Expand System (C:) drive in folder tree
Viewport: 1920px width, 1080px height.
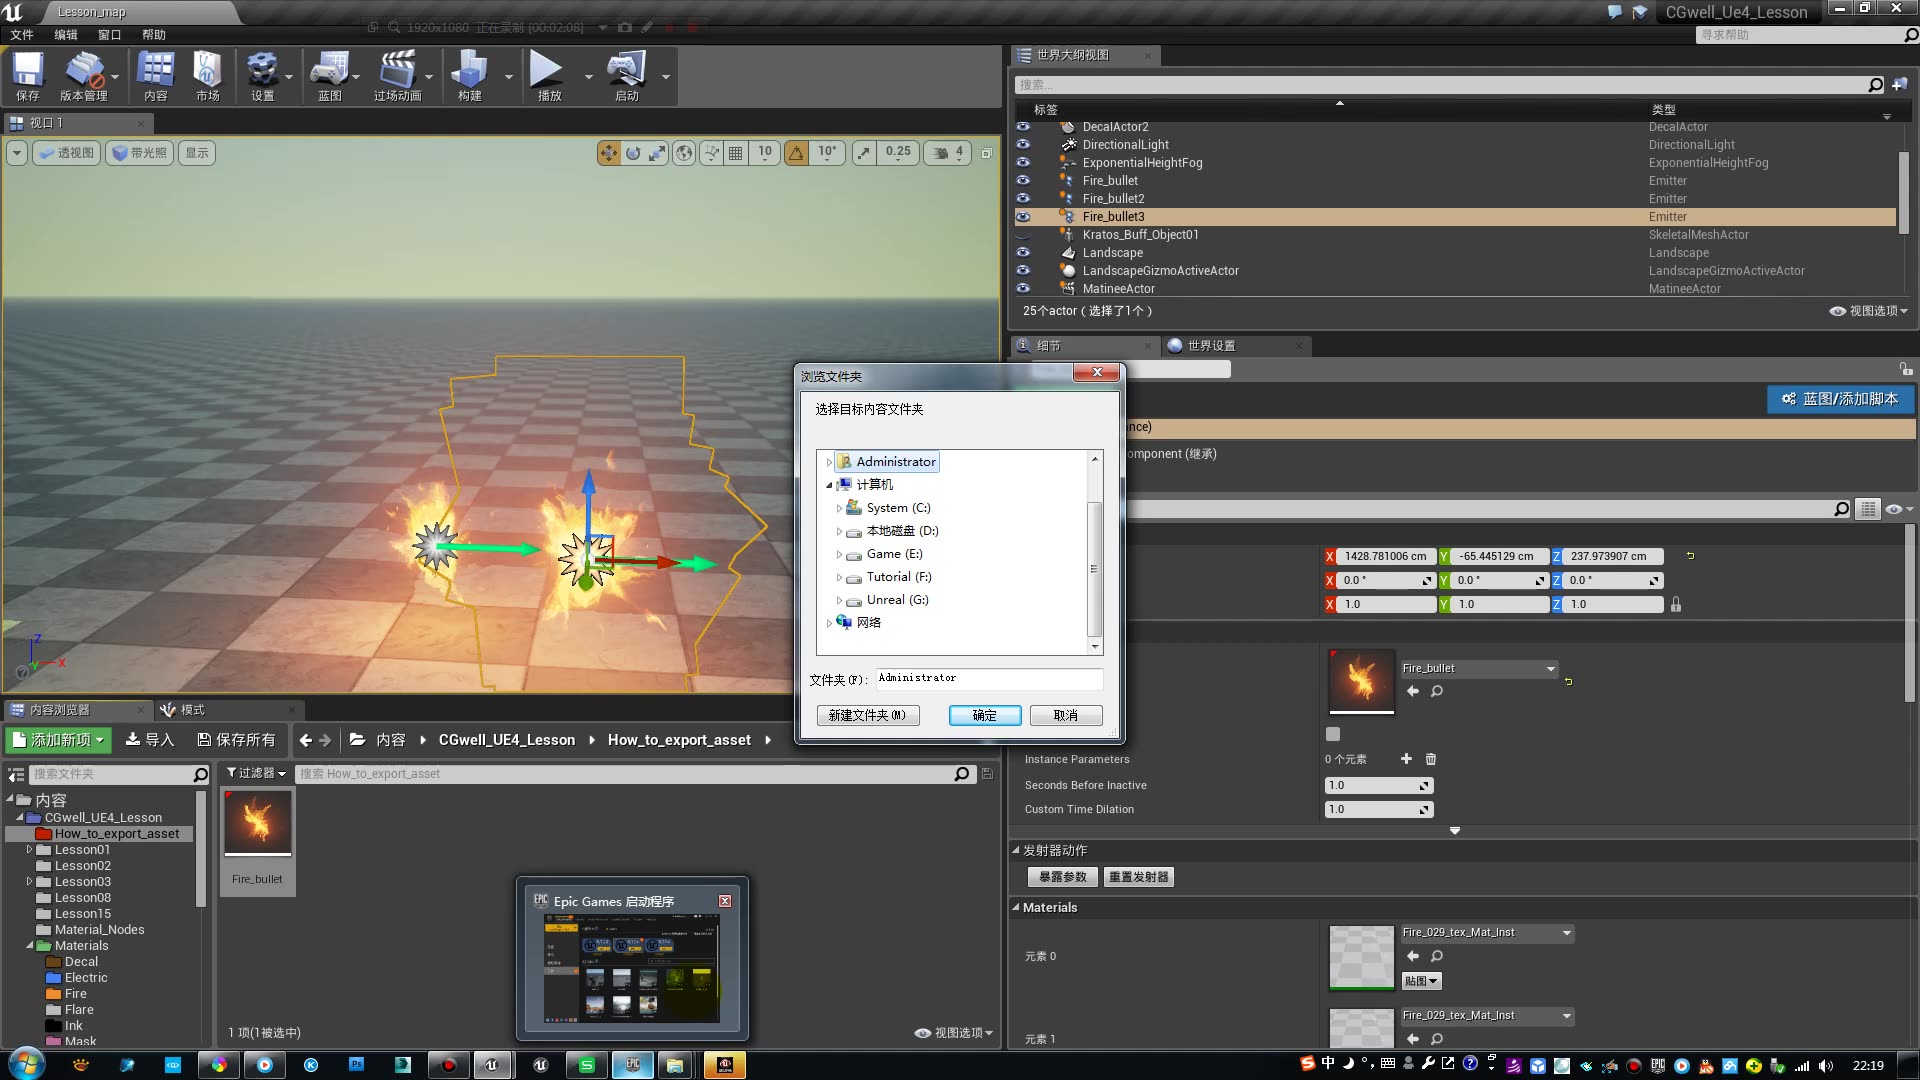click(839, 508)
